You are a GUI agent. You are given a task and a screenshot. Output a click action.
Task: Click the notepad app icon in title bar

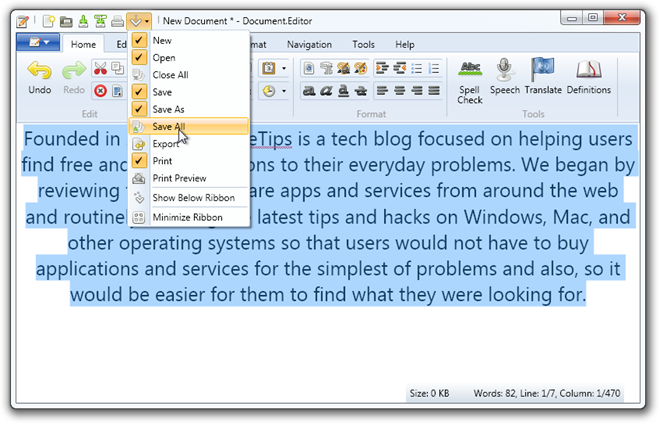pos(22,21)
